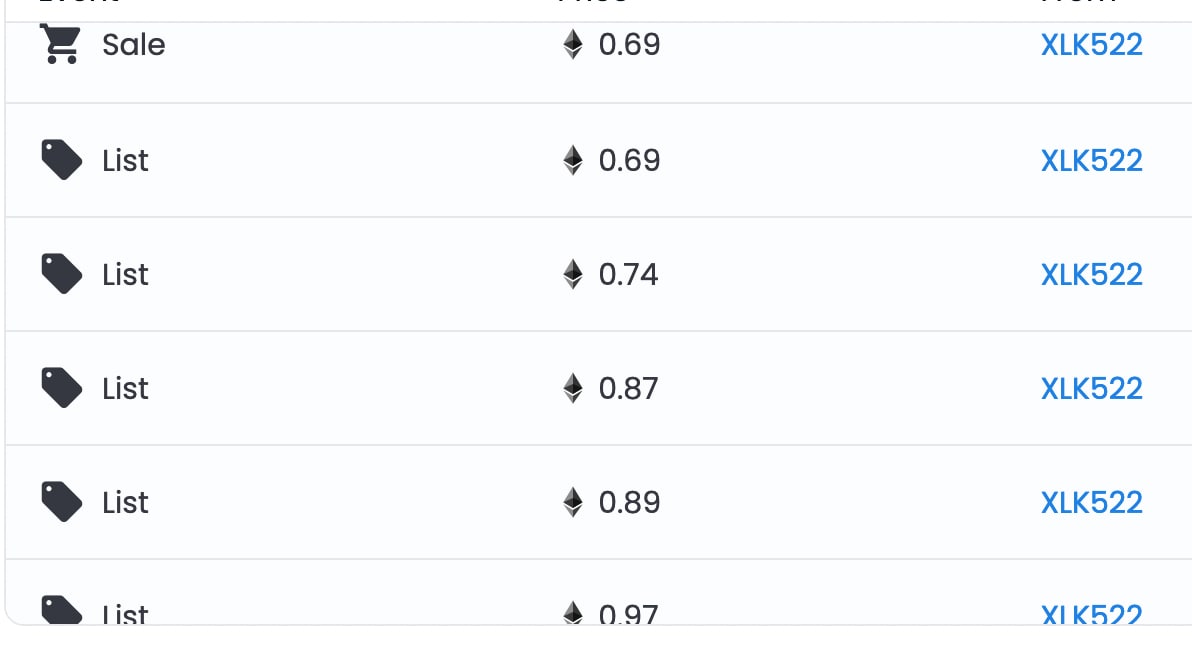Open the XLK522 link in the 0.87 row

click(1092, 388)
